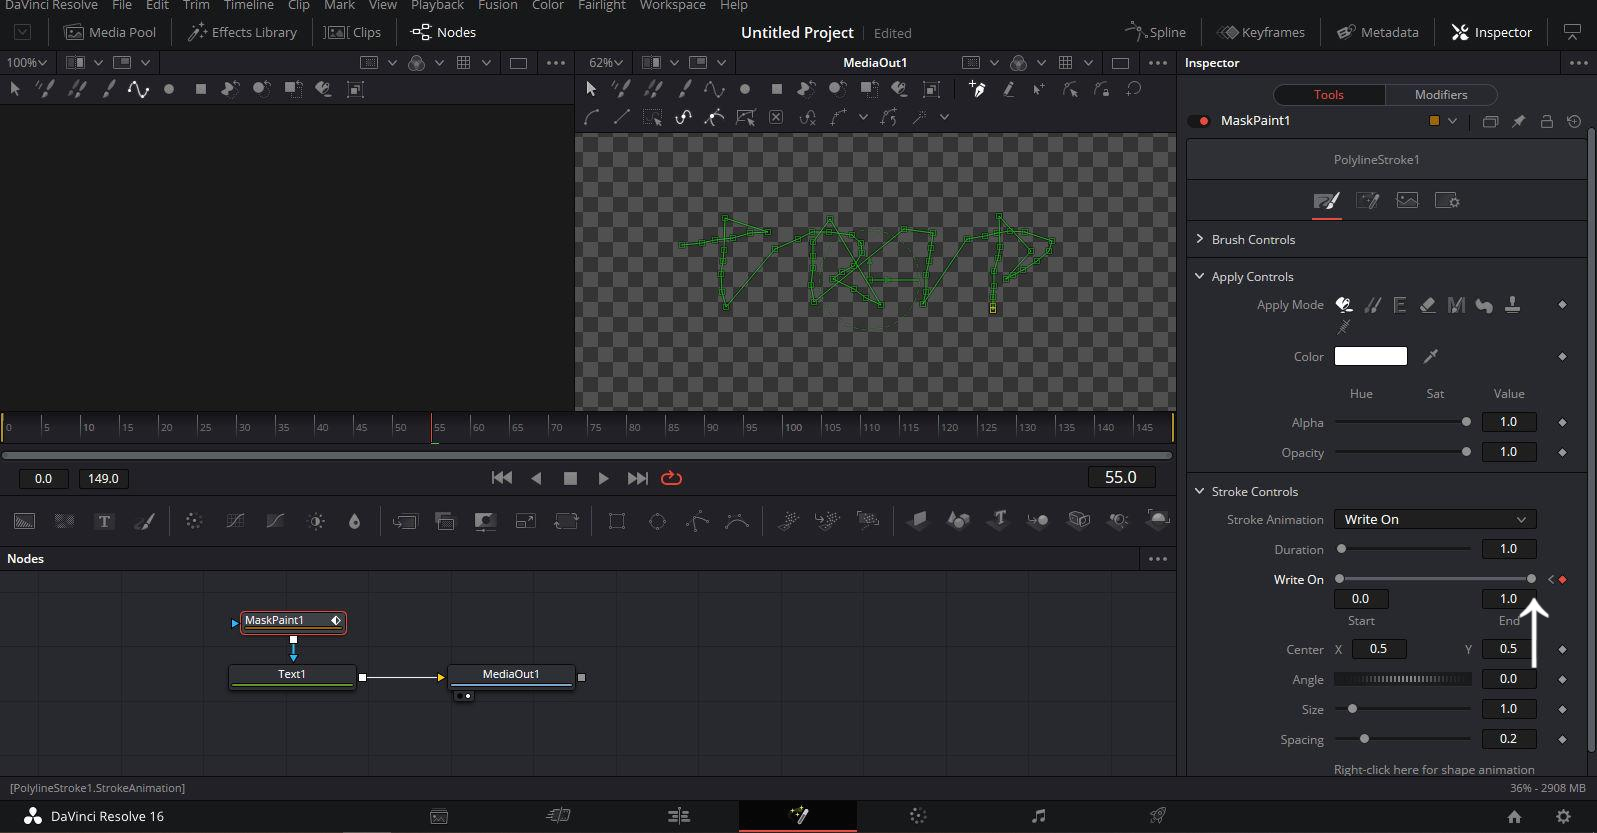Add an Ellipse mask from the toolbar
This screenshot has width=1597, height=833.
[x=657, y=521]
